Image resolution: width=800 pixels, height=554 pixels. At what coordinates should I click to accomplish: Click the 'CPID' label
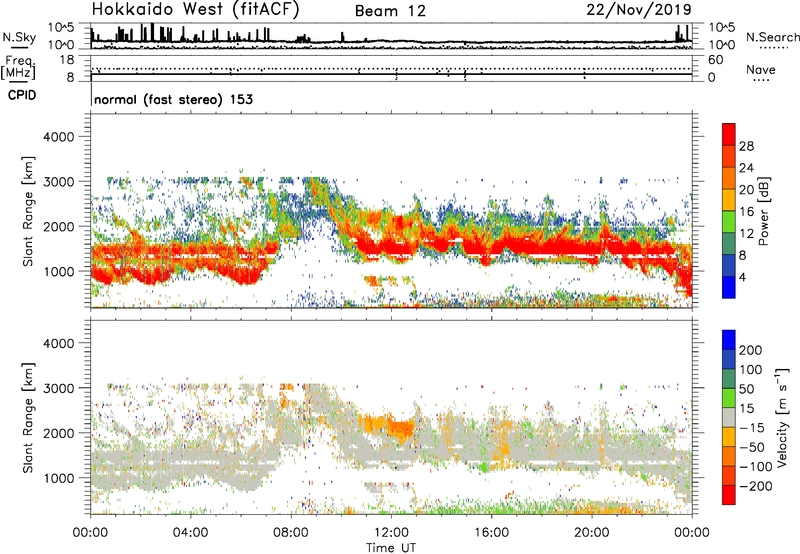coord(22,95)
